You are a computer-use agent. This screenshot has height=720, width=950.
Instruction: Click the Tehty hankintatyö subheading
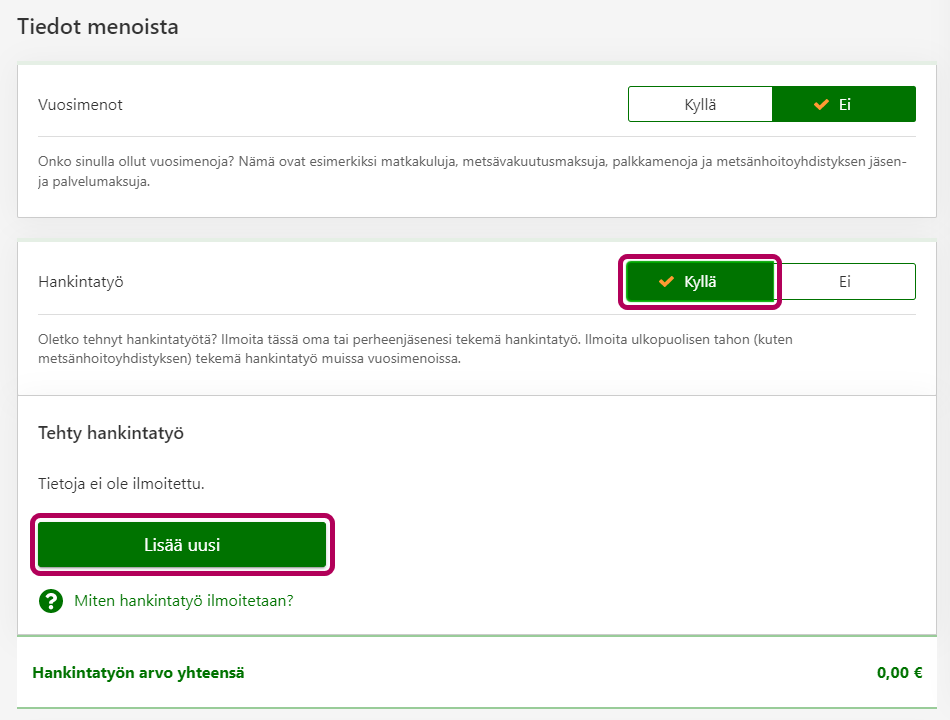click(111, 433)
